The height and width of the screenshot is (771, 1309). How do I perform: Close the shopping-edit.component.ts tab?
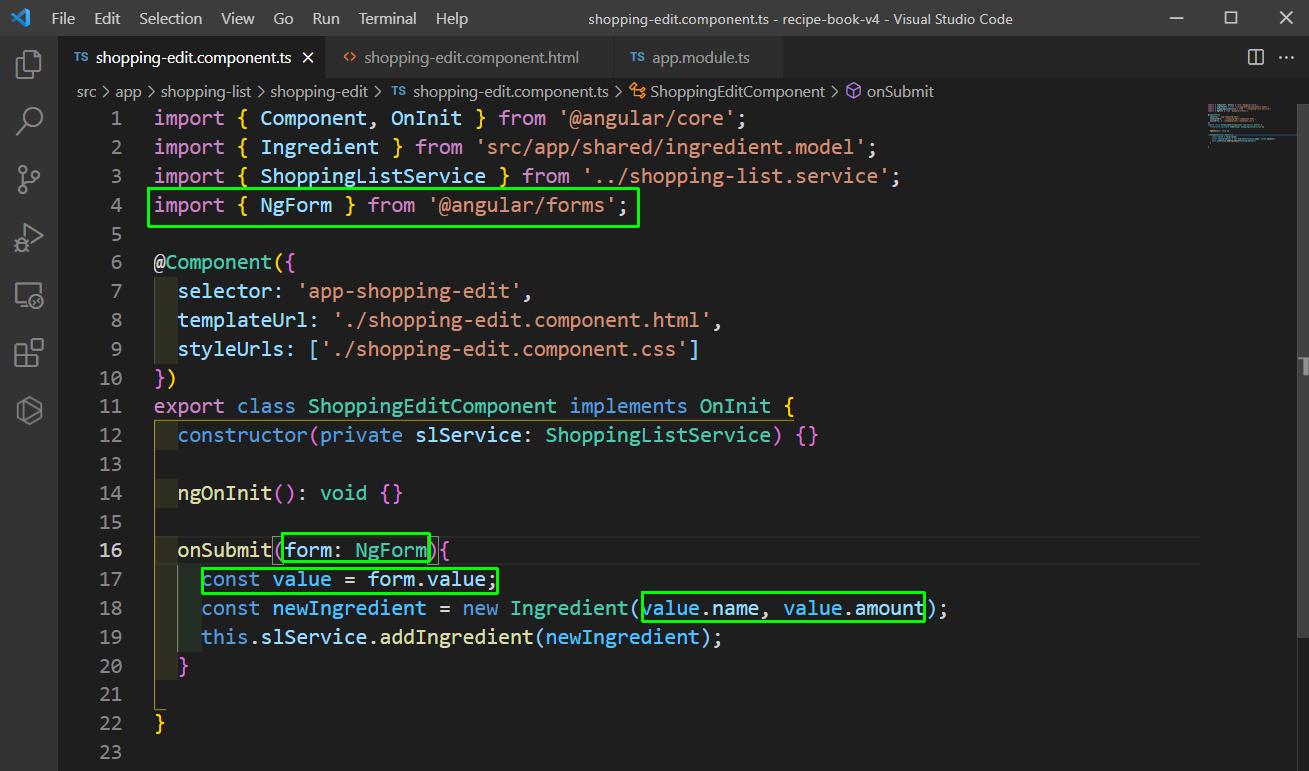point(308,58)
